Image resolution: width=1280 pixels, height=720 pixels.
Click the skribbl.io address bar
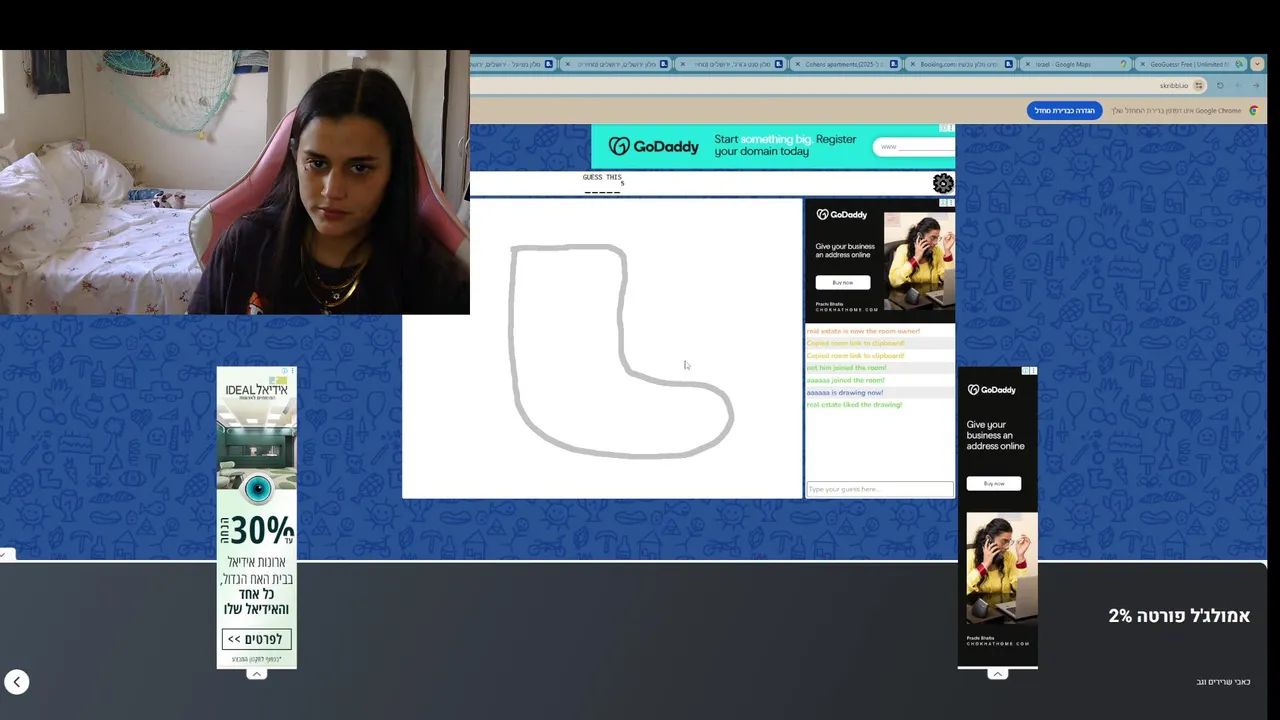(x=840, y=85)
